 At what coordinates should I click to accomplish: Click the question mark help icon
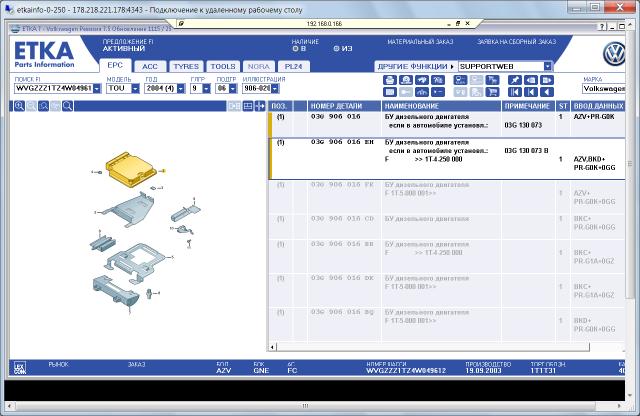pyautogui.click(x=602, y=27)
